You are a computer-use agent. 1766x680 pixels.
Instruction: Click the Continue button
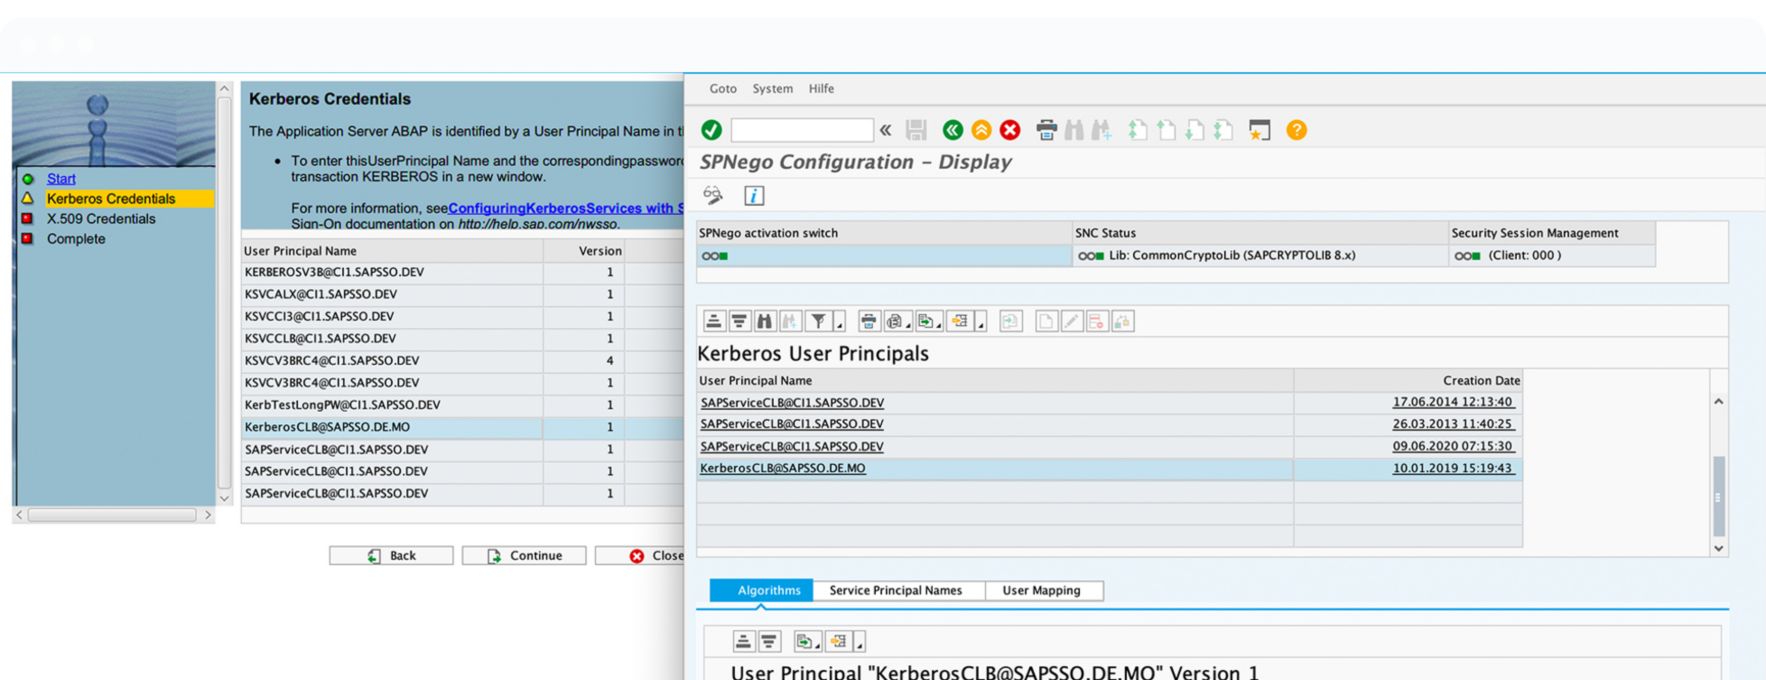(524, 556)
